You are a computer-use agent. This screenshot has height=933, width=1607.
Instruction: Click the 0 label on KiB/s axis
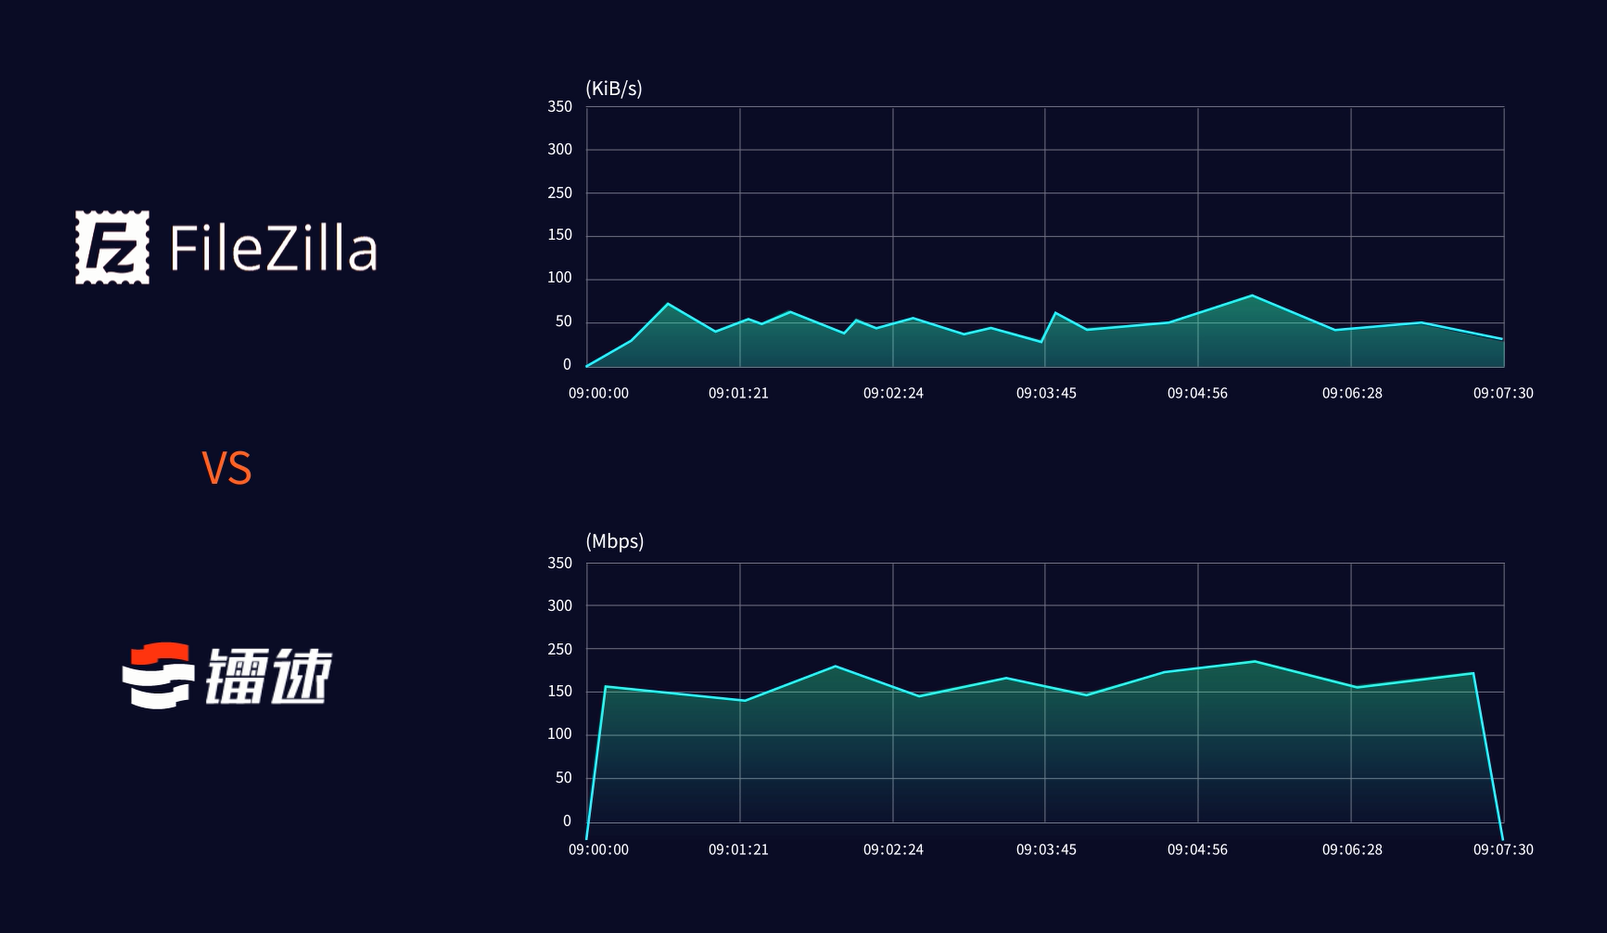tap(567, 364)
